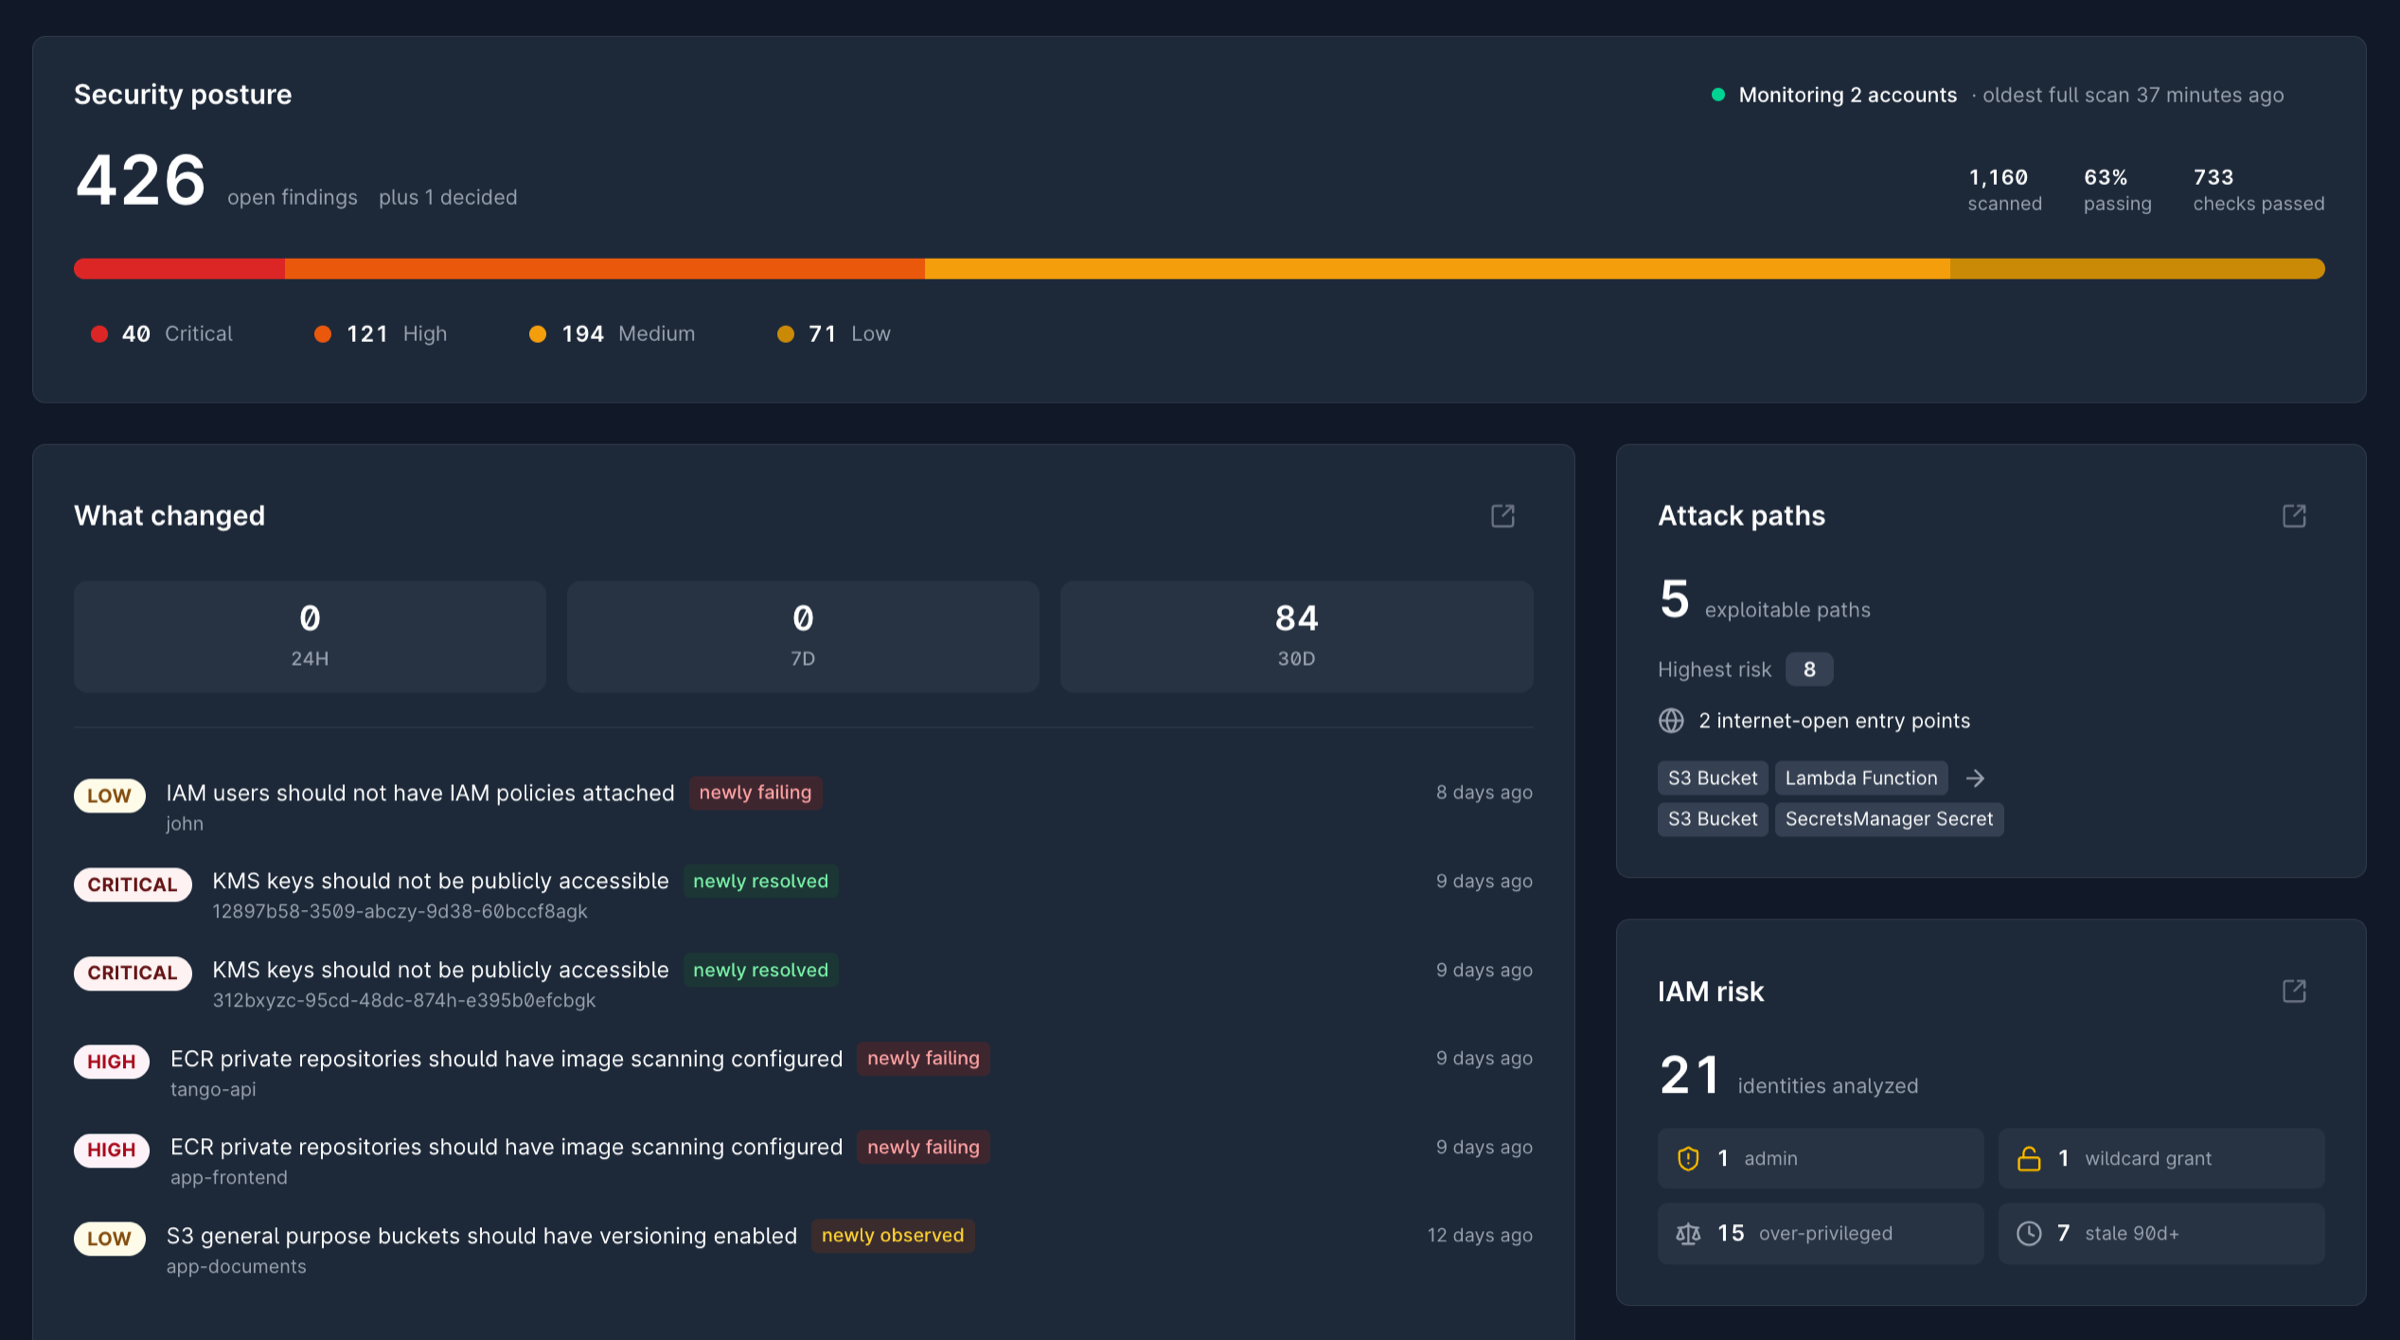Open What changed panel via external-link icon
2400x1340 pixels.
click(1502, 516)
